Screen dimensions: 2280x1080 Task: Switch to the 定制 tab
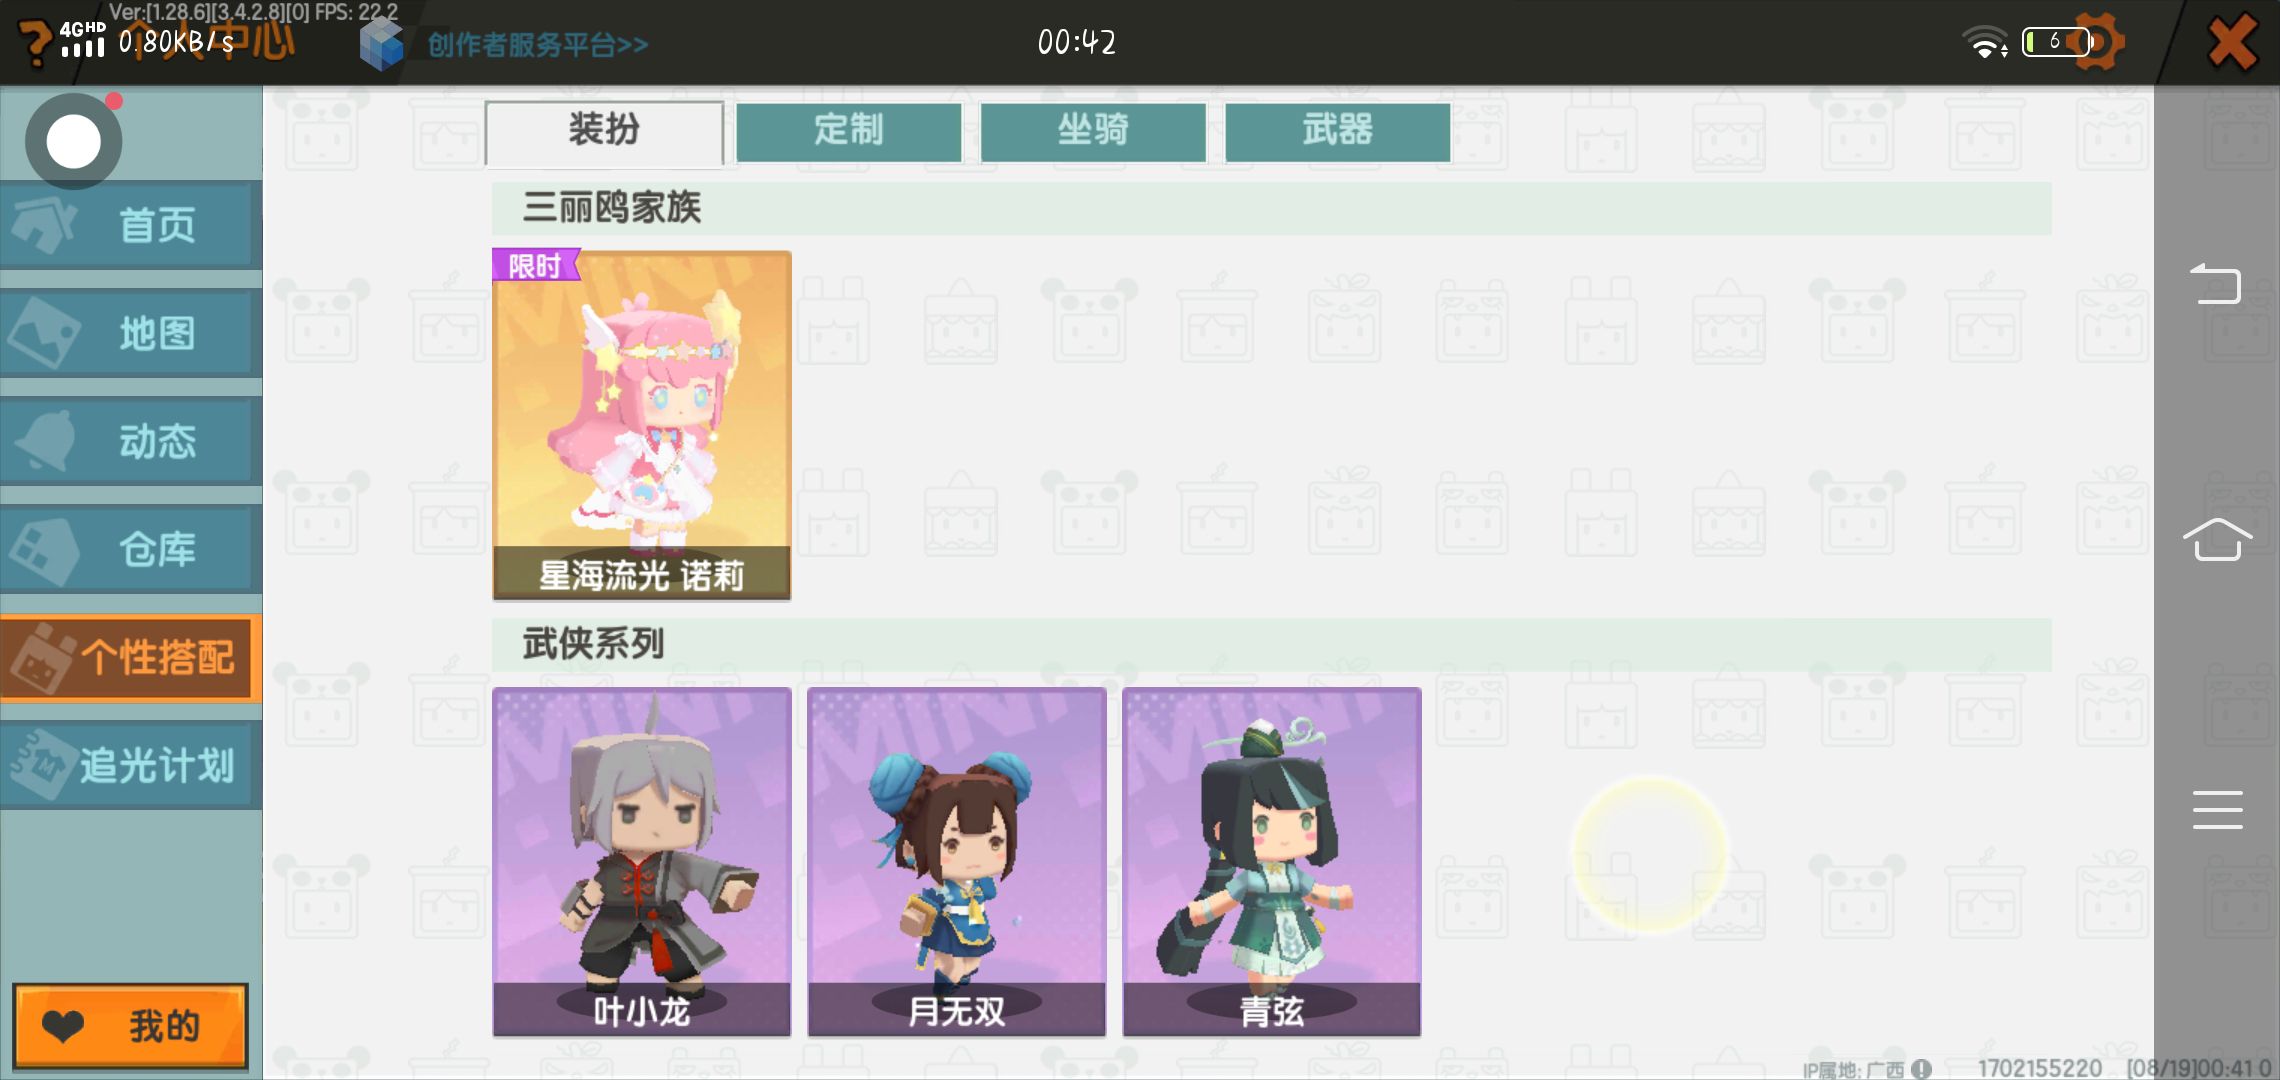click(849, 131)
